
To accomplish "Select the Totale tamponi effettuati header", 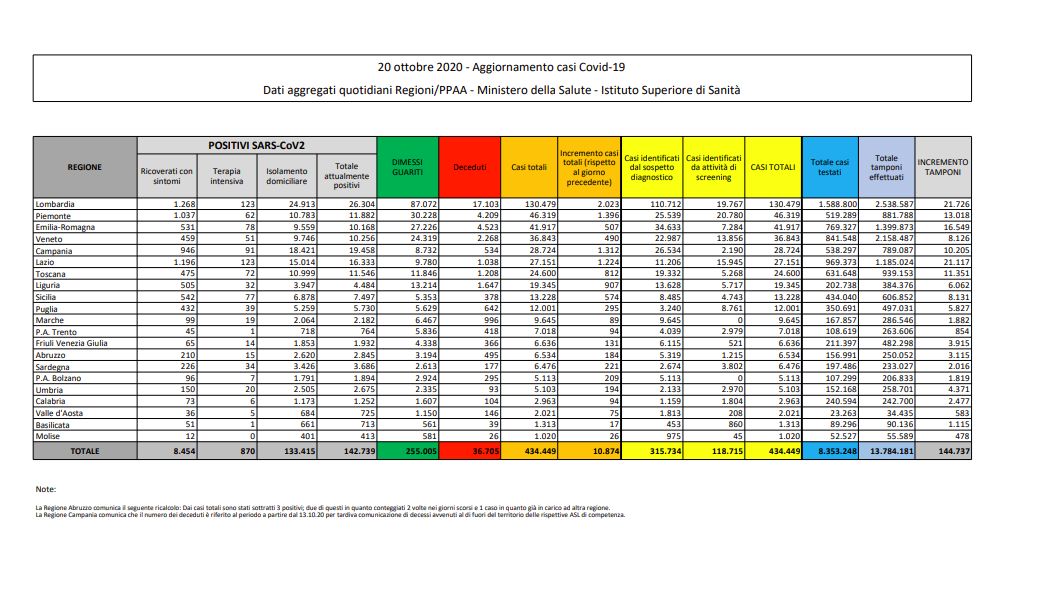I will [885, 166].
